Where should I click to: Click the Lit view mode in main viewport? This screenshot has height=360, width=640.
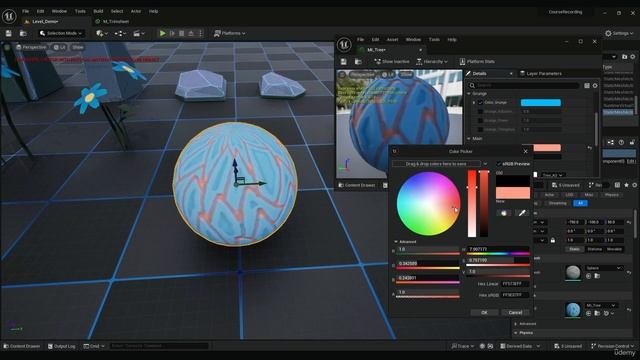click(x=60, y=47)
